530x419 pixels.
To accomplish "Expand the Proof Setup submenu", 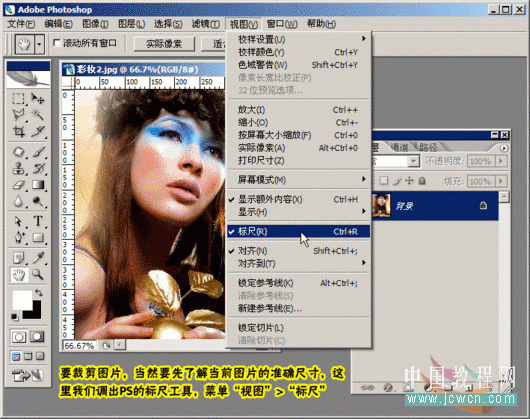I will [299, 39].
